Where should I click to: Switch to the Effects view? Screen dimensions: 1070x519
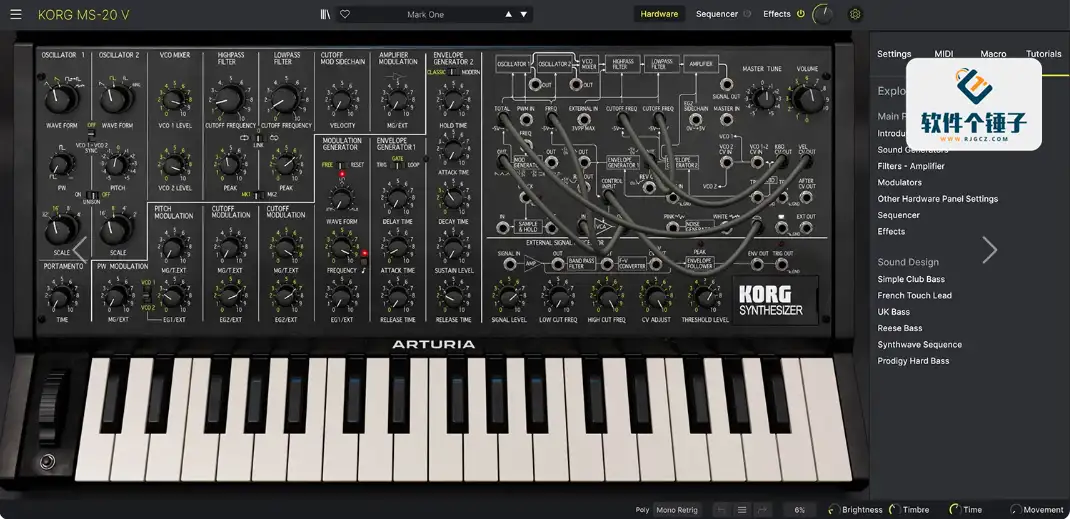click(x=777, y=14)
